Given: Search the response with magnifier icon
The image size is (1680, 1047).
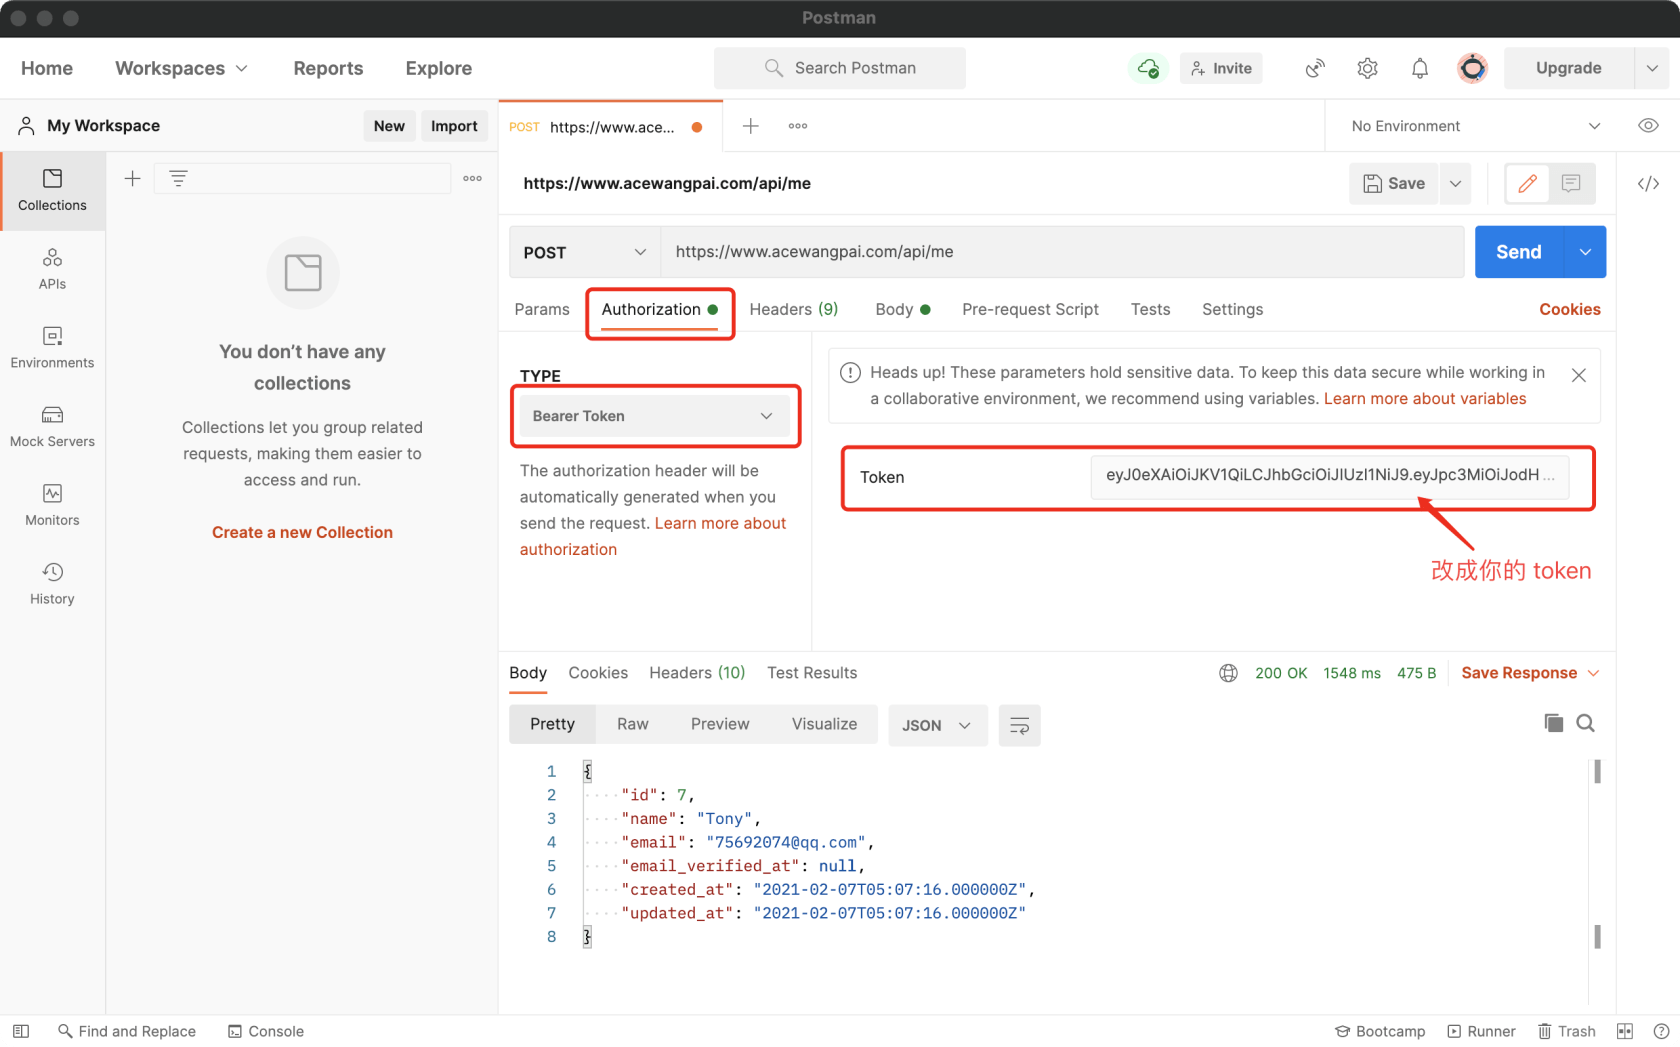Looking at the screenshot, I should 1585,723.
